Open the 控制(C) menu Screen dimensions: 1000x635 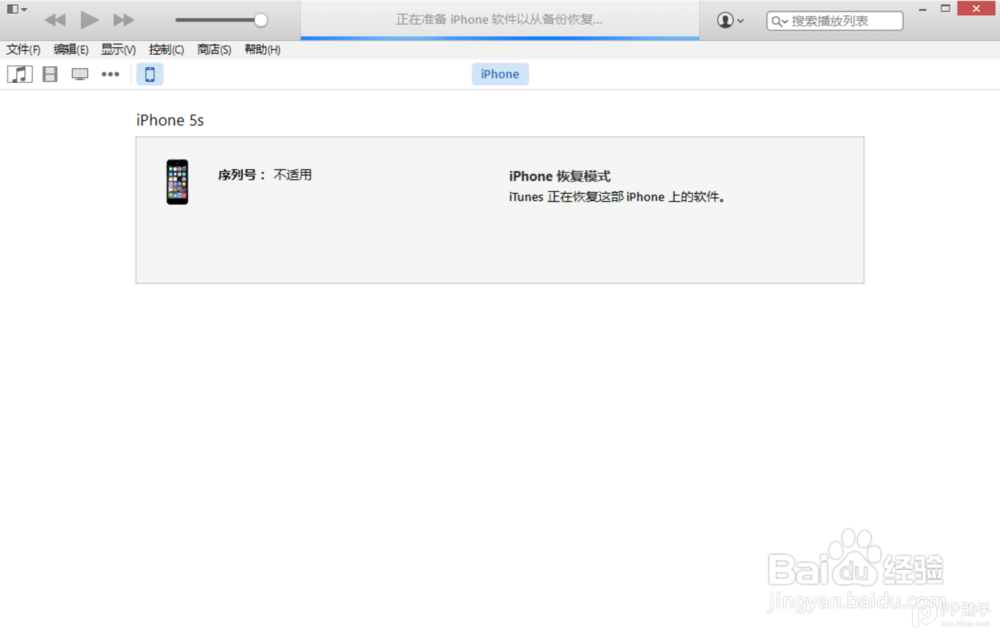tap(166, 50)
